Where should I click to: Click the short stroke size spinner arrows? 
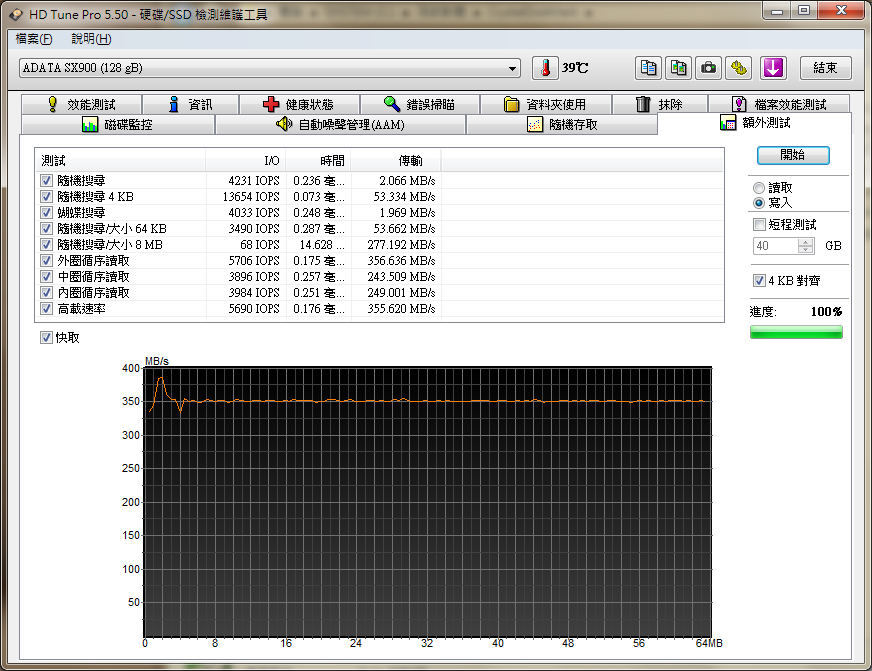(805, 246)
